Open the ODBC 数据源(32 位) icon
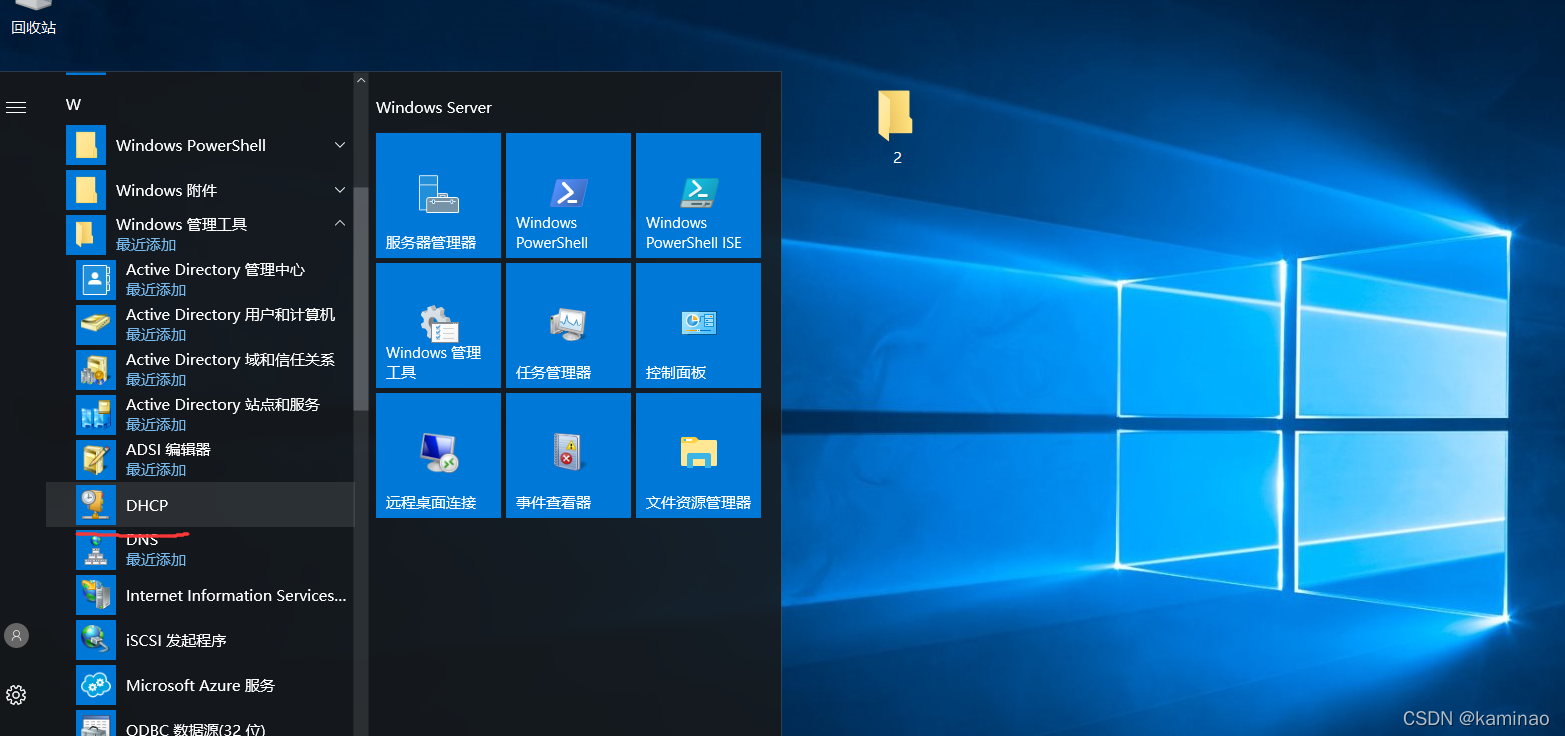The height and width of the screenshot is (736, 1565). point(96,723)
